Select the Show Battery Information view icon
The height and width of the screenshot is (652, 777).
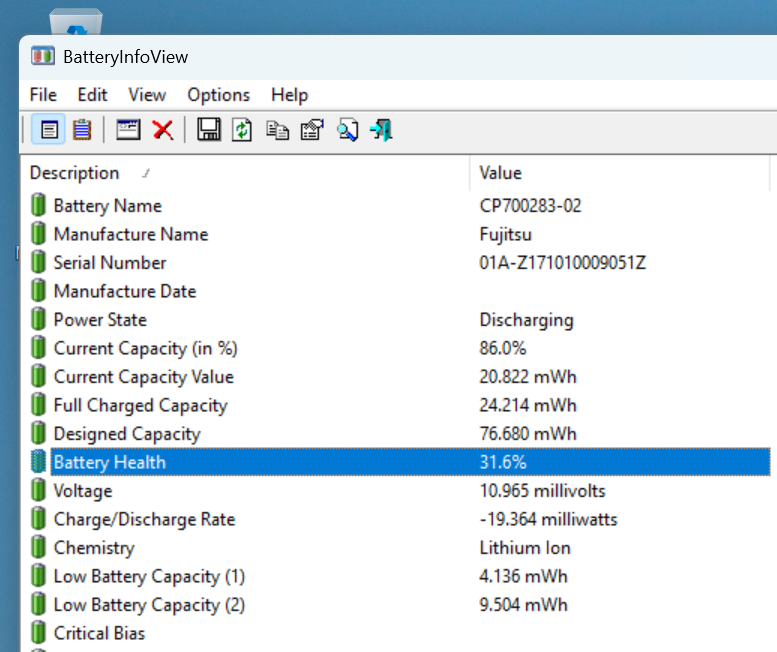click(49, 130)
